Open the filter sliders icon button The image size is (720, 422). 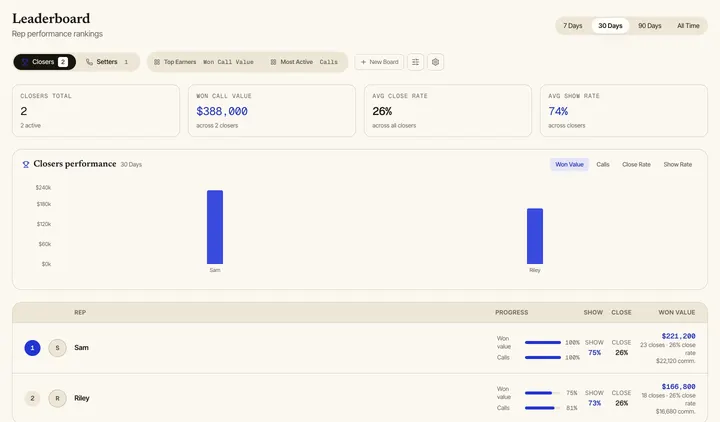(415, 62)
